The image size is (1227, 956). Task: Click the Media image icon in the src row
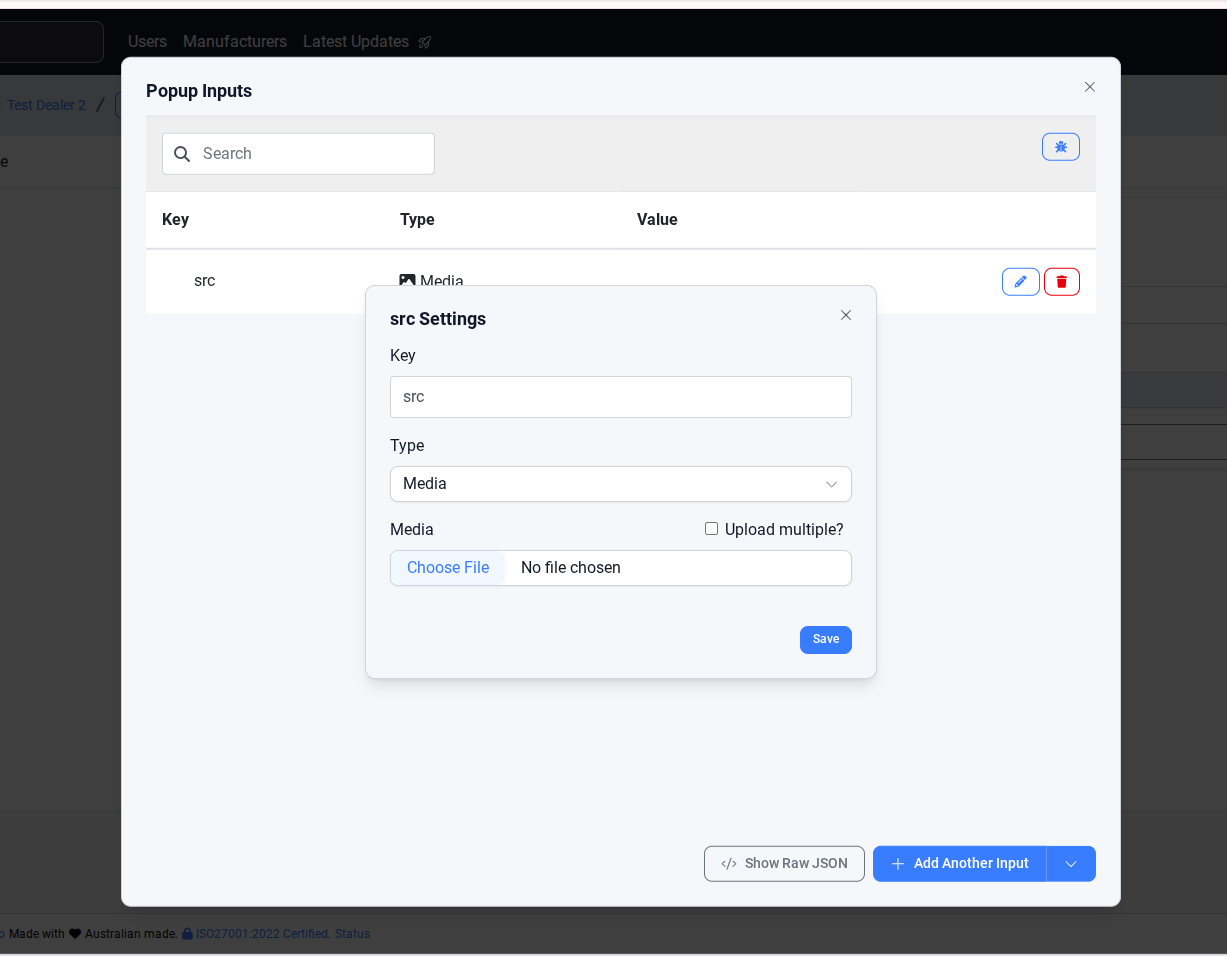[407, 281]
